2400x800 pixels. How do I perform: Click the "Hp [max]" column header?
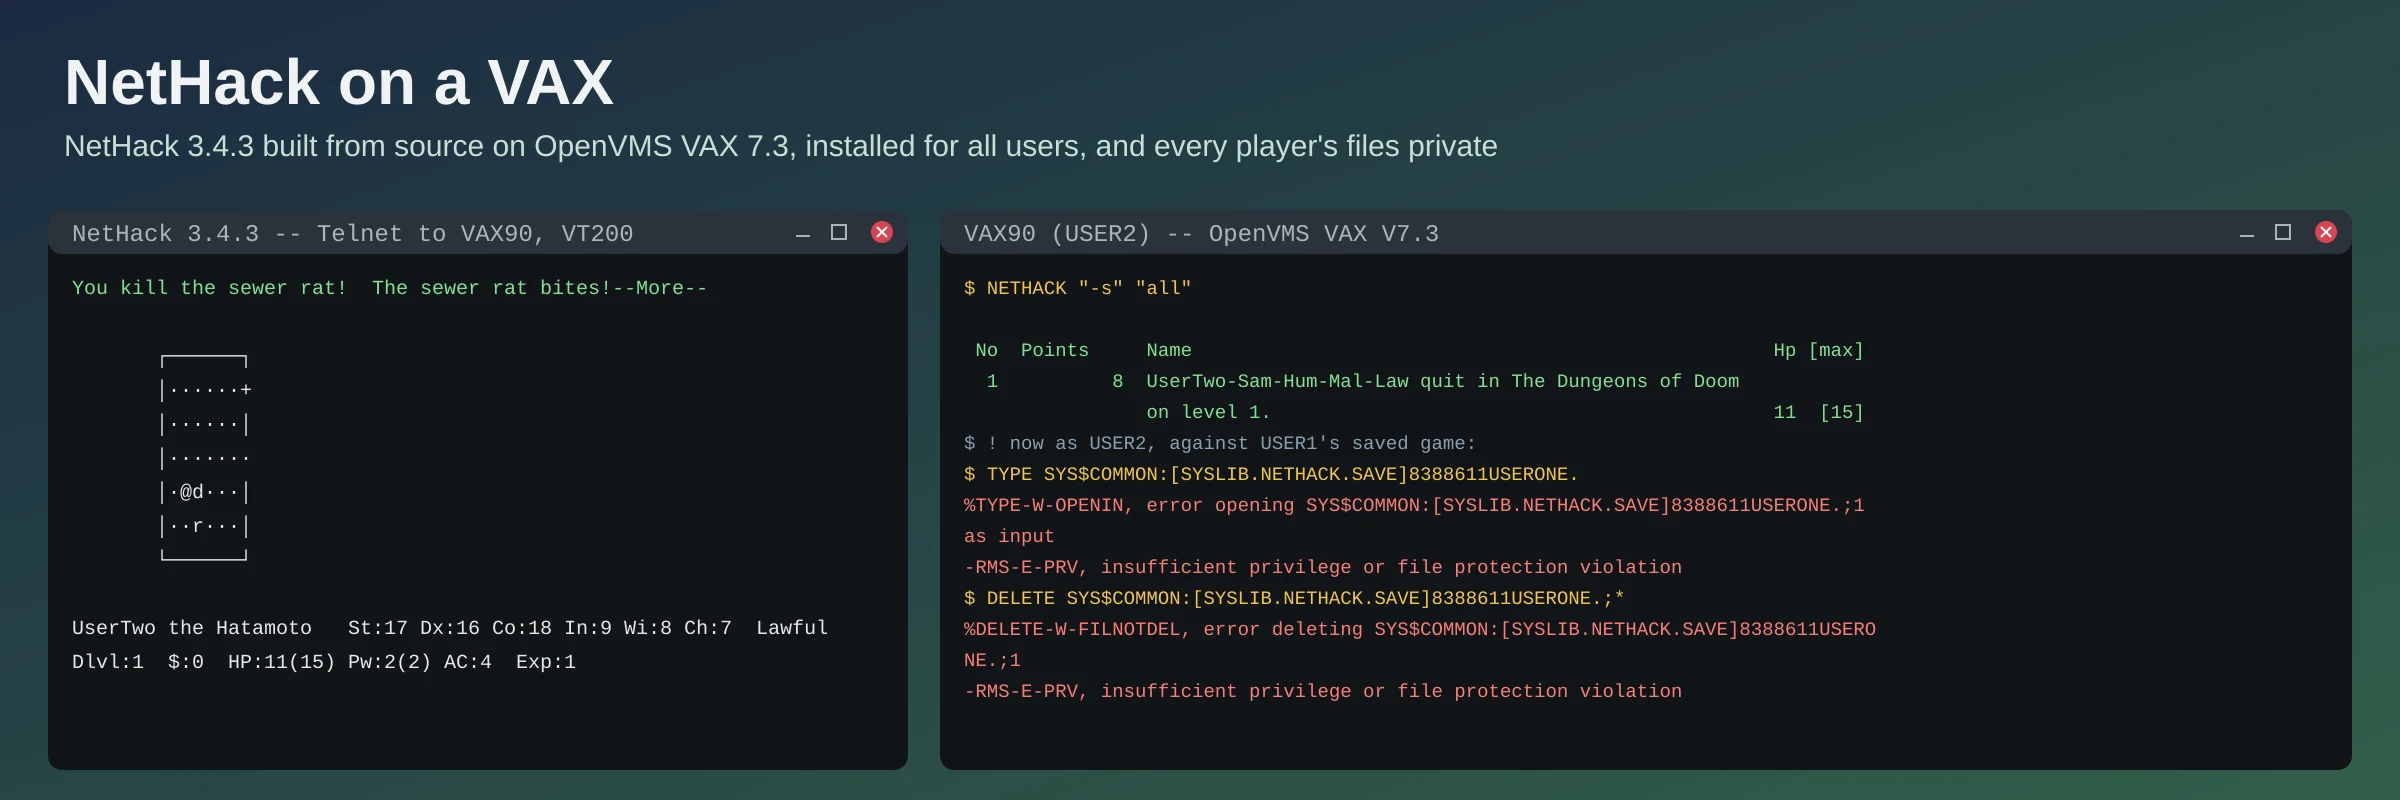(x=1819, y=351)
